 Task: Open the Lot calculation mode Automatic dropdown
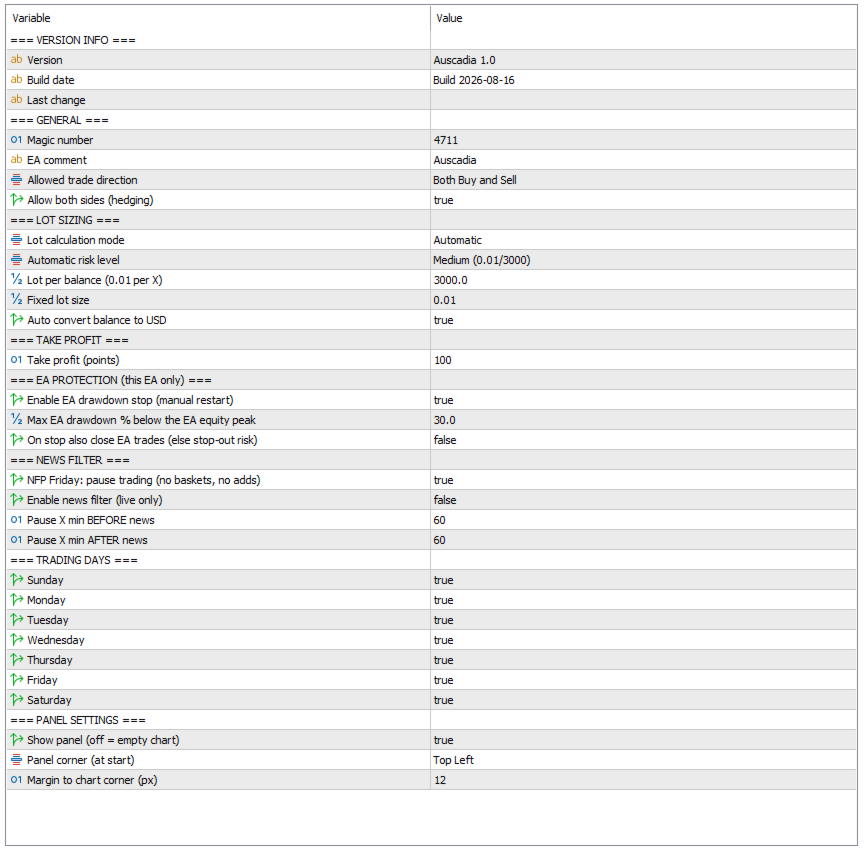pyautogui.click(x=643, y=240)
